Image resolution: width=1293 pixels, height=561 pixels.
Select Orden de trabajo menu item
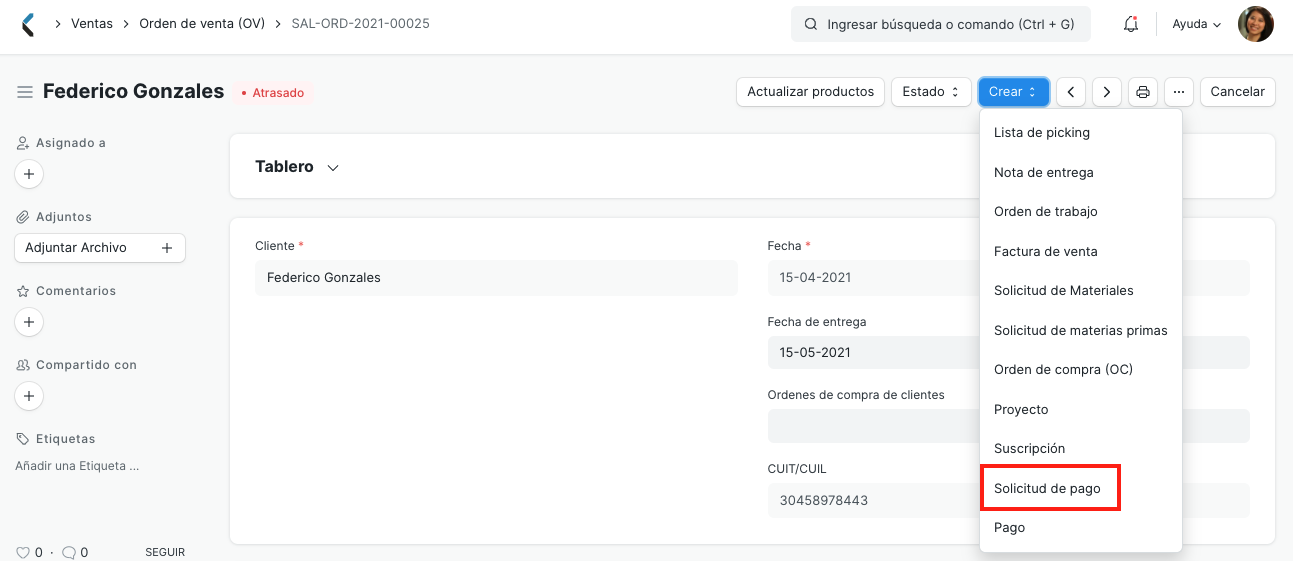tap(1081, 212)
